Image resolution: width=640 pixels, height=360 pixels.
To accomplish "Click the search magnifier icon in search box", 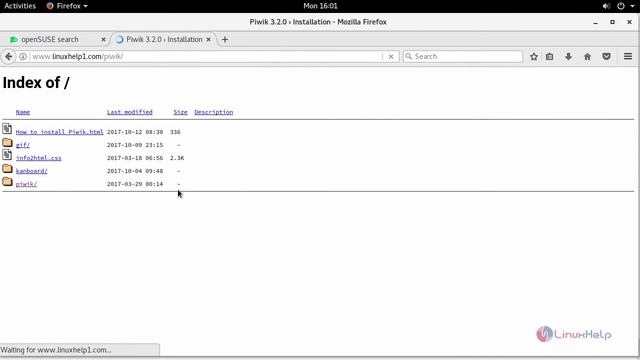I will (409, 56).
